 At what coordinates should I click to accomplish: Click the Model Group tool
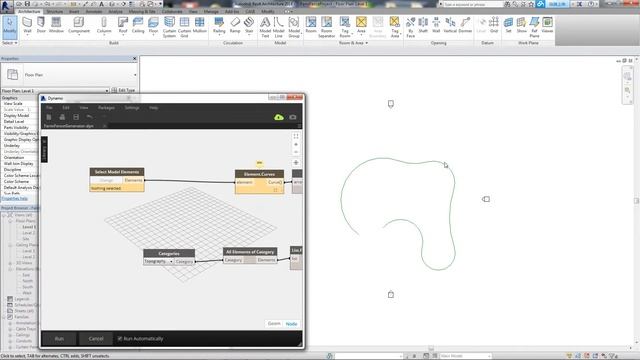click(x=294, y=27)
